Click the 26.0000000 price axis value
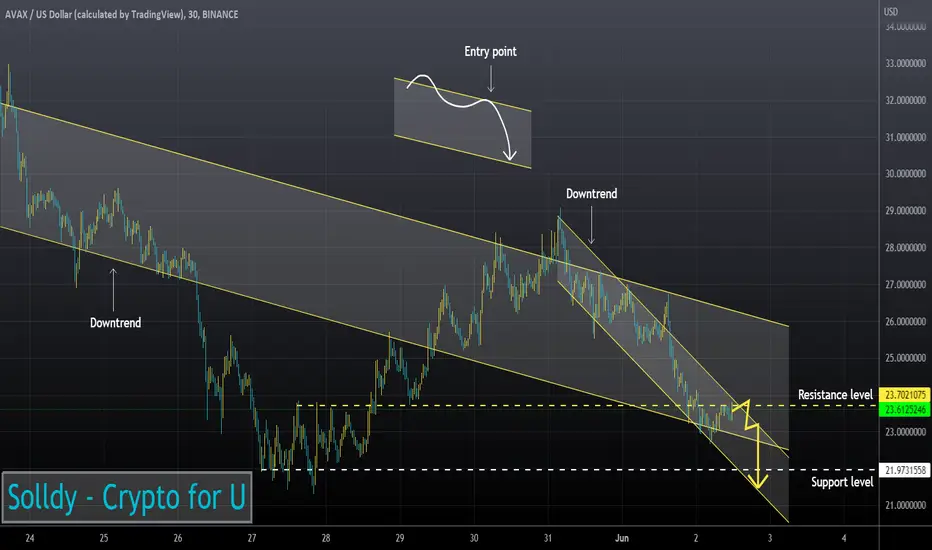 [x=905, y=322]
